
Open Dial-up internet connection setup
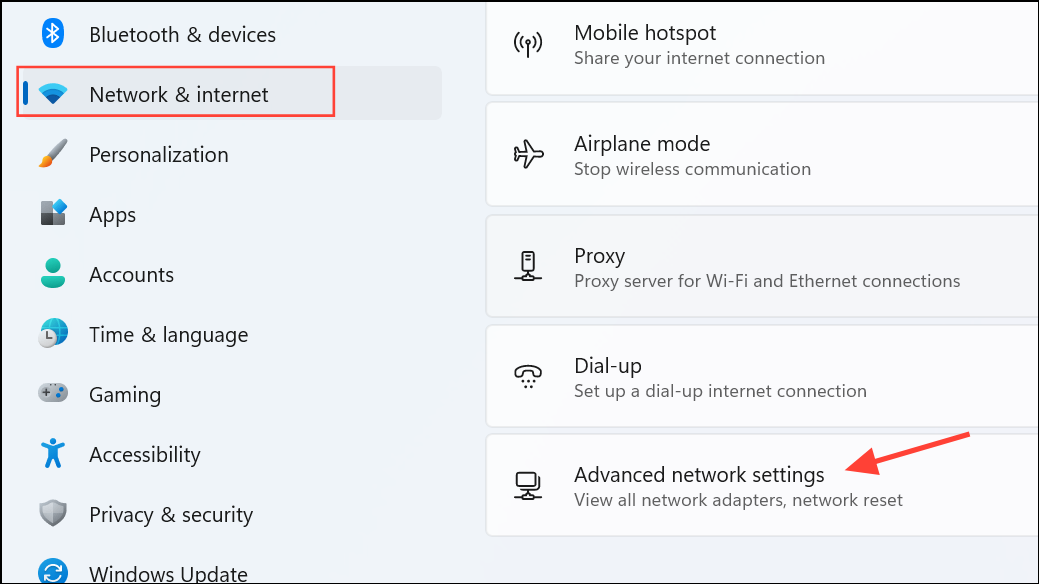pyautogui.click(x=762, y=377)
